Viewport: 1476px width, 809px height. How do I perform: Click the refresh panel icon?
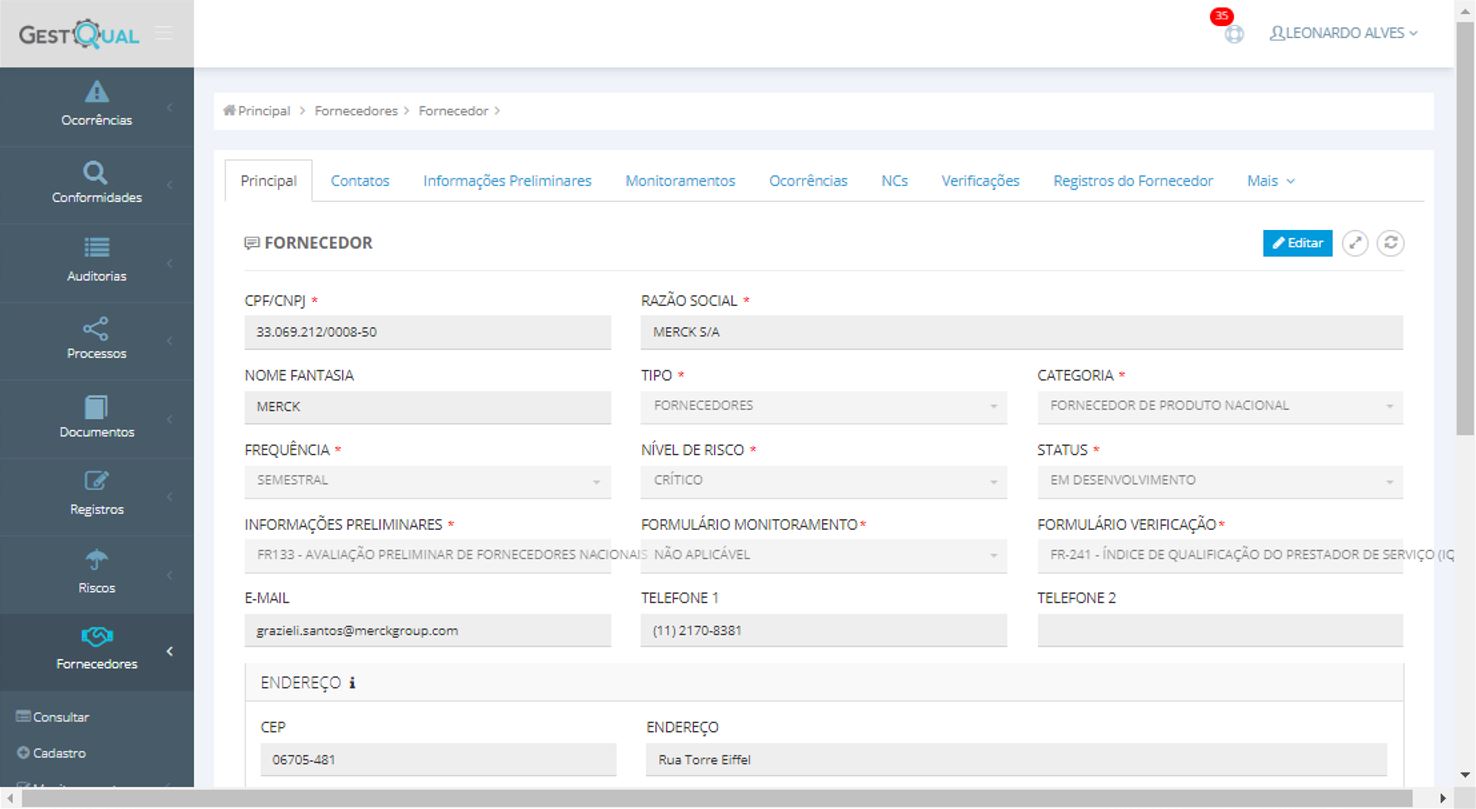(1390, 243)
